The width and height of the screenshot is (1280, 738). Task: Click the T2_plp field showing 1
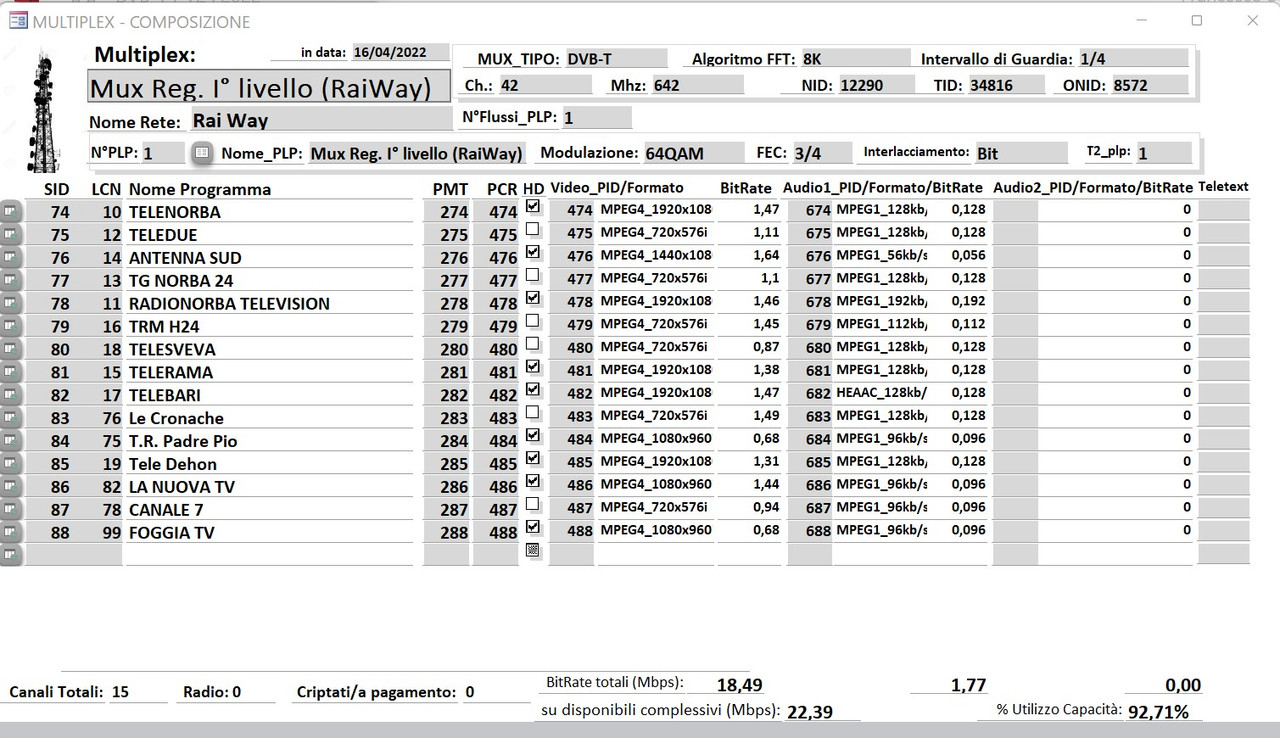click(x=1163, y=153)
